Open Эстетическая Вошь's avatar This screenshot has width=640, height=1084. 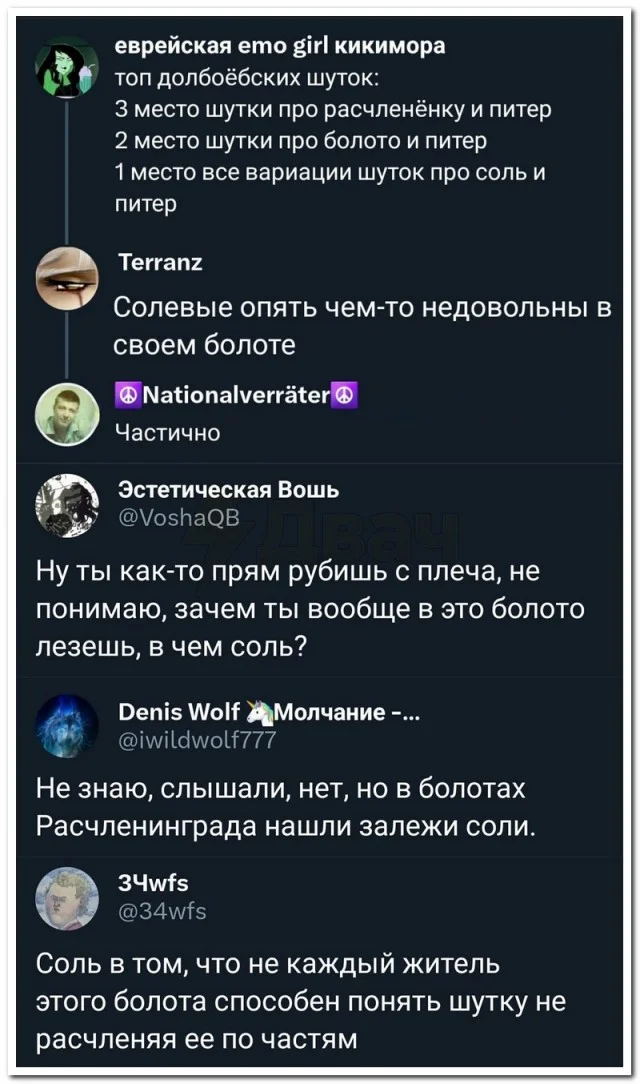coord(67,502)
